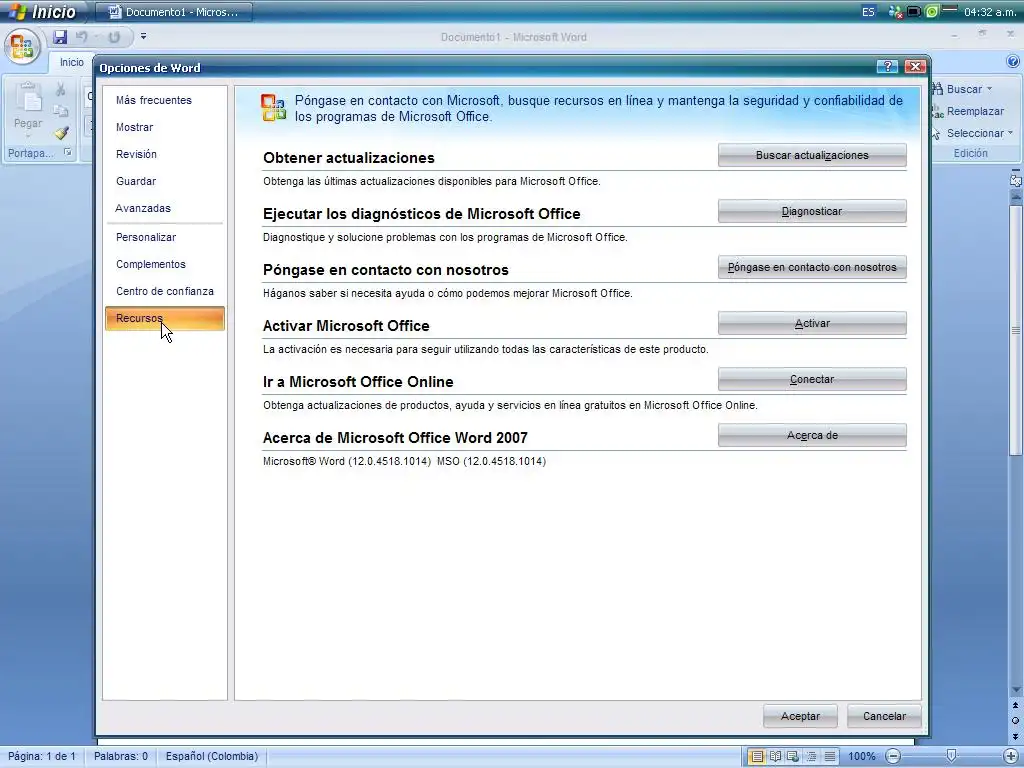
Task: Select the Inicio ribbon tab
Action: click(x=72, y=62)
